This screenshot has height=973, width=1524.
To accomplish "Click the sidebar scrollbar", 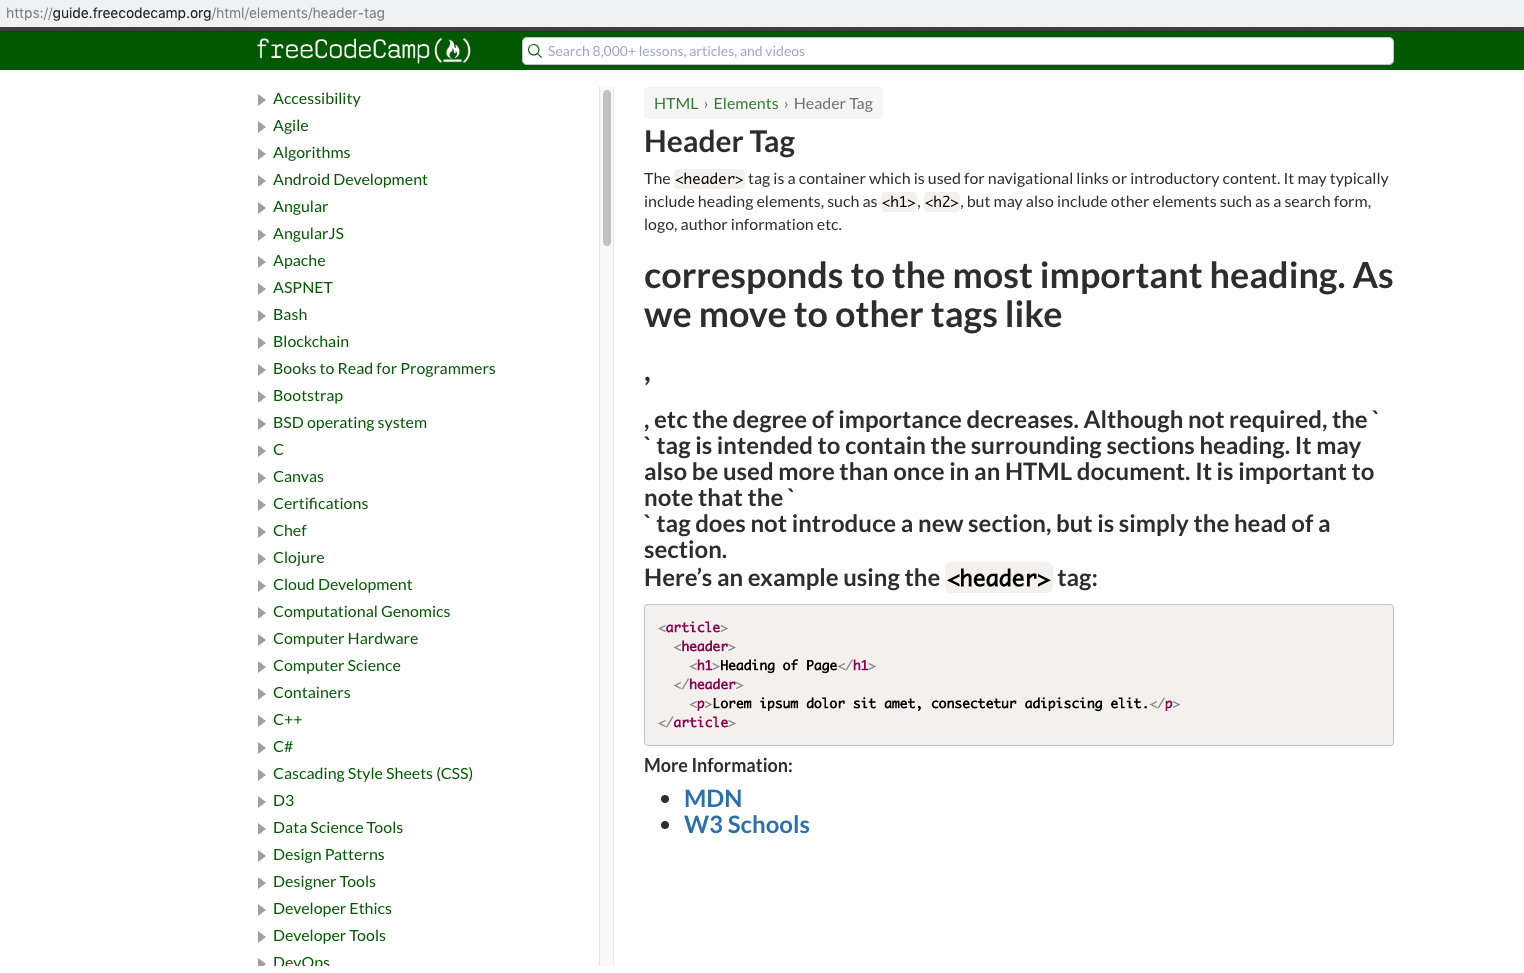I will [607, 160].
